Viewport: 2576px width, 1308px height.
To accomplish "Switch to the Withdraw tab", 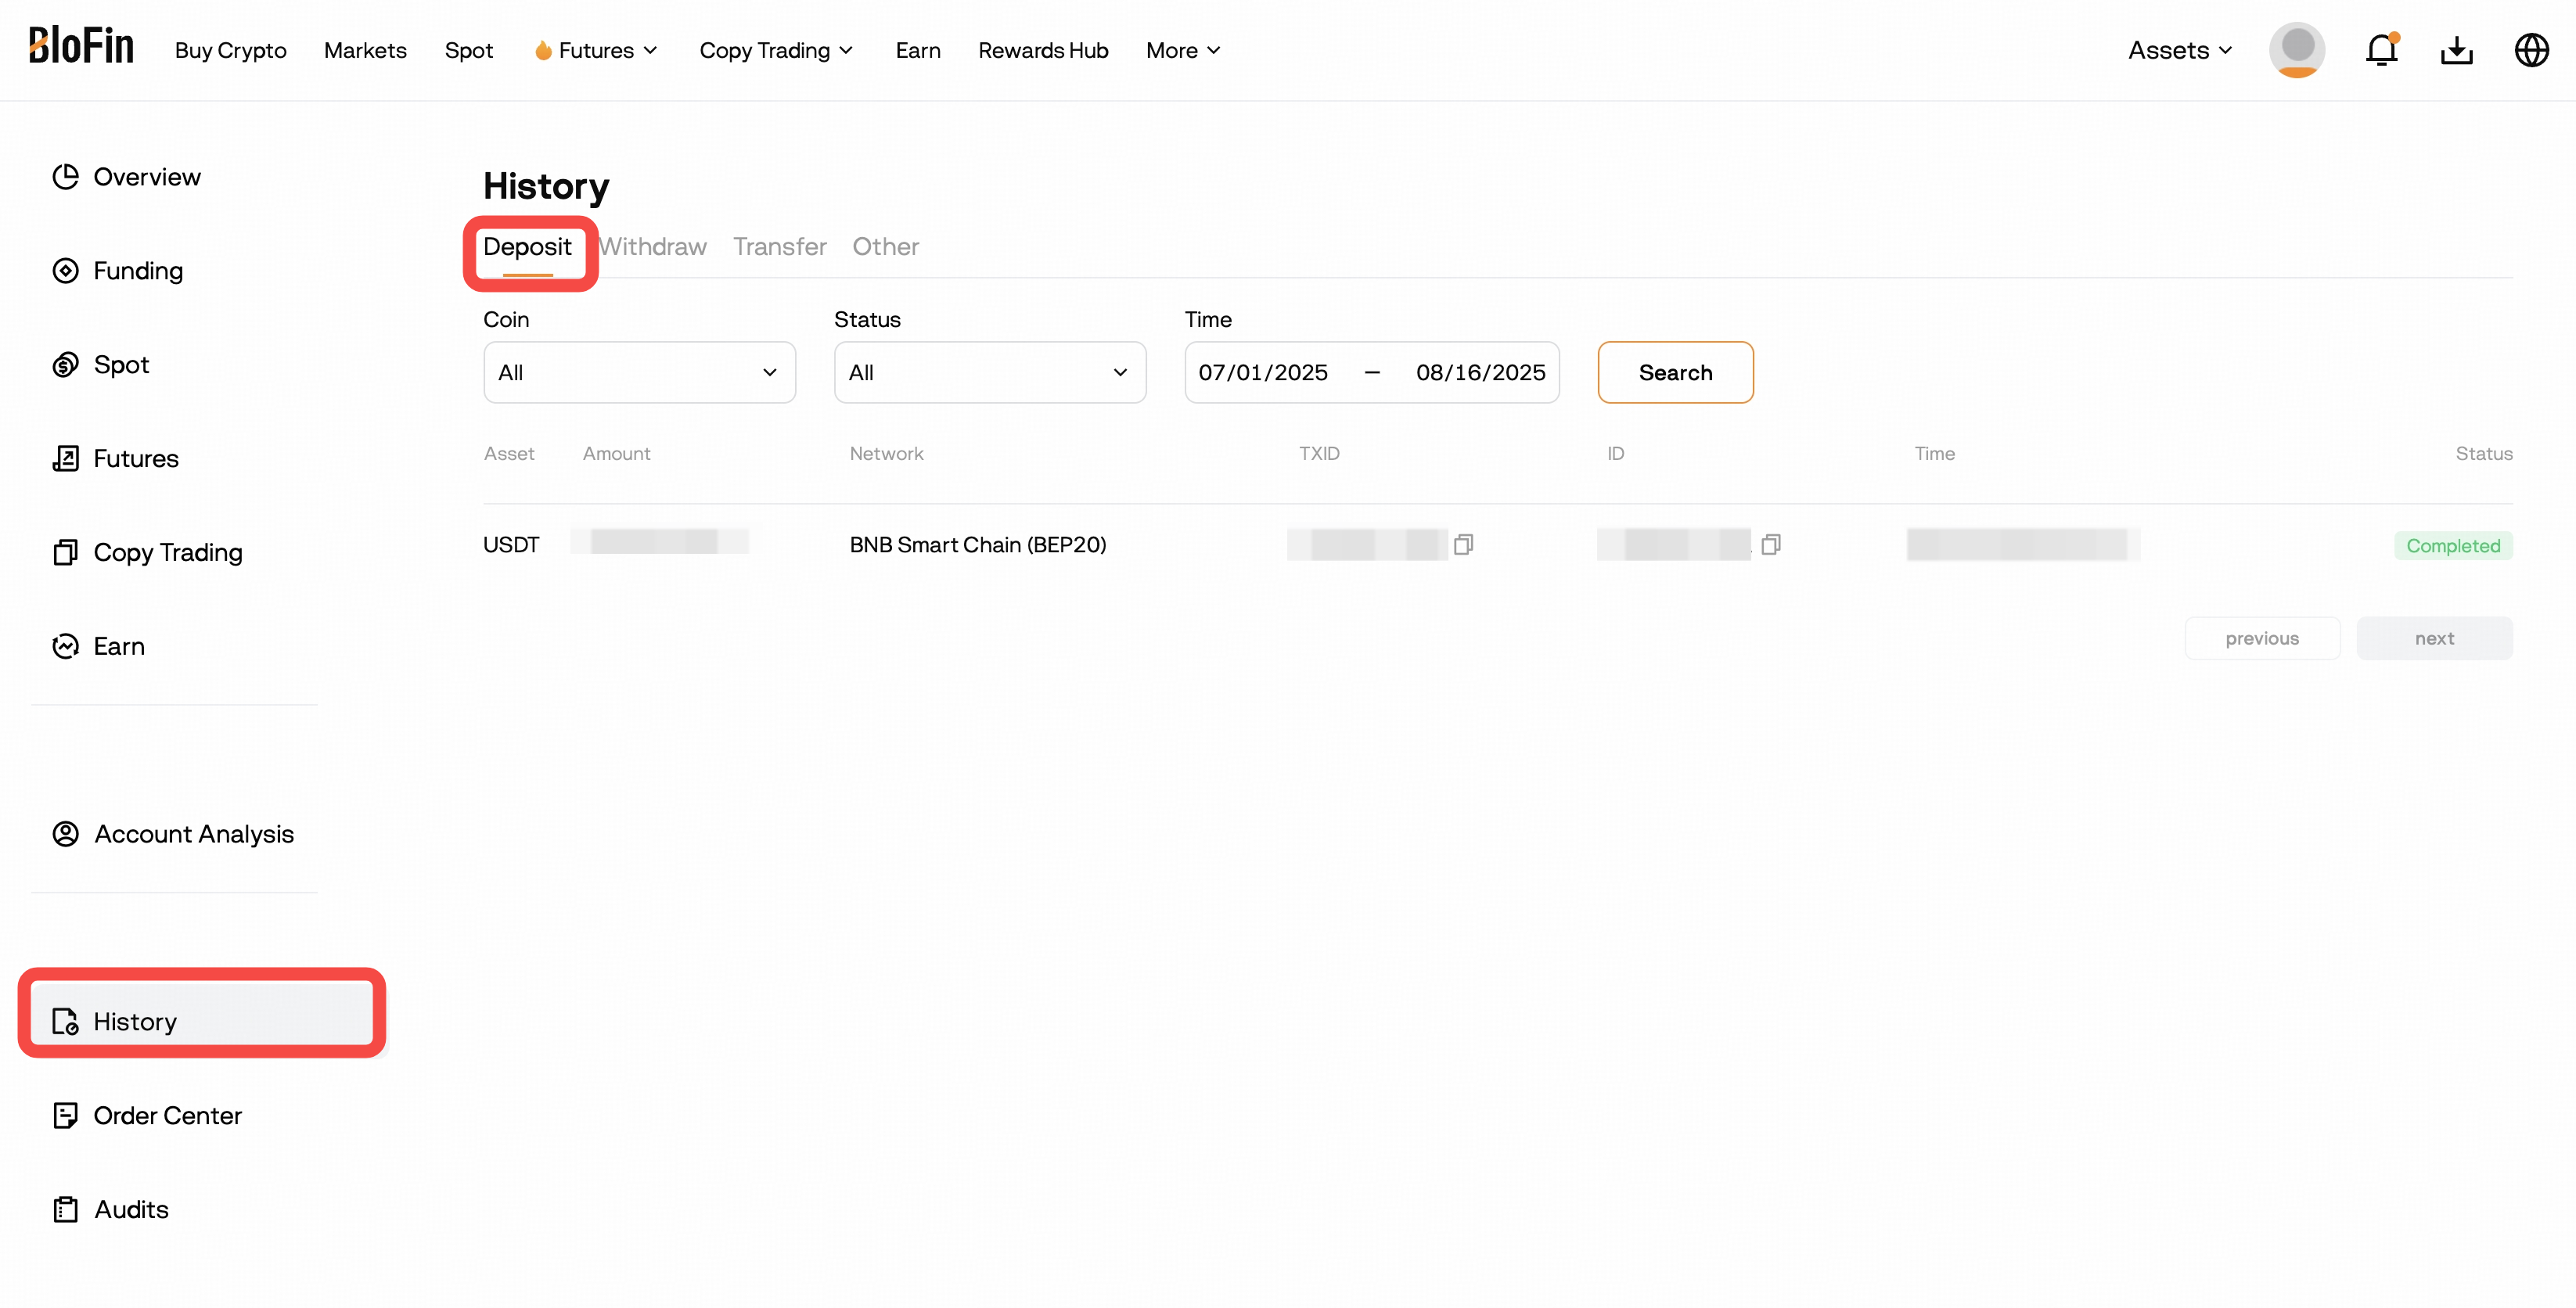I will (x=652, y=246).
